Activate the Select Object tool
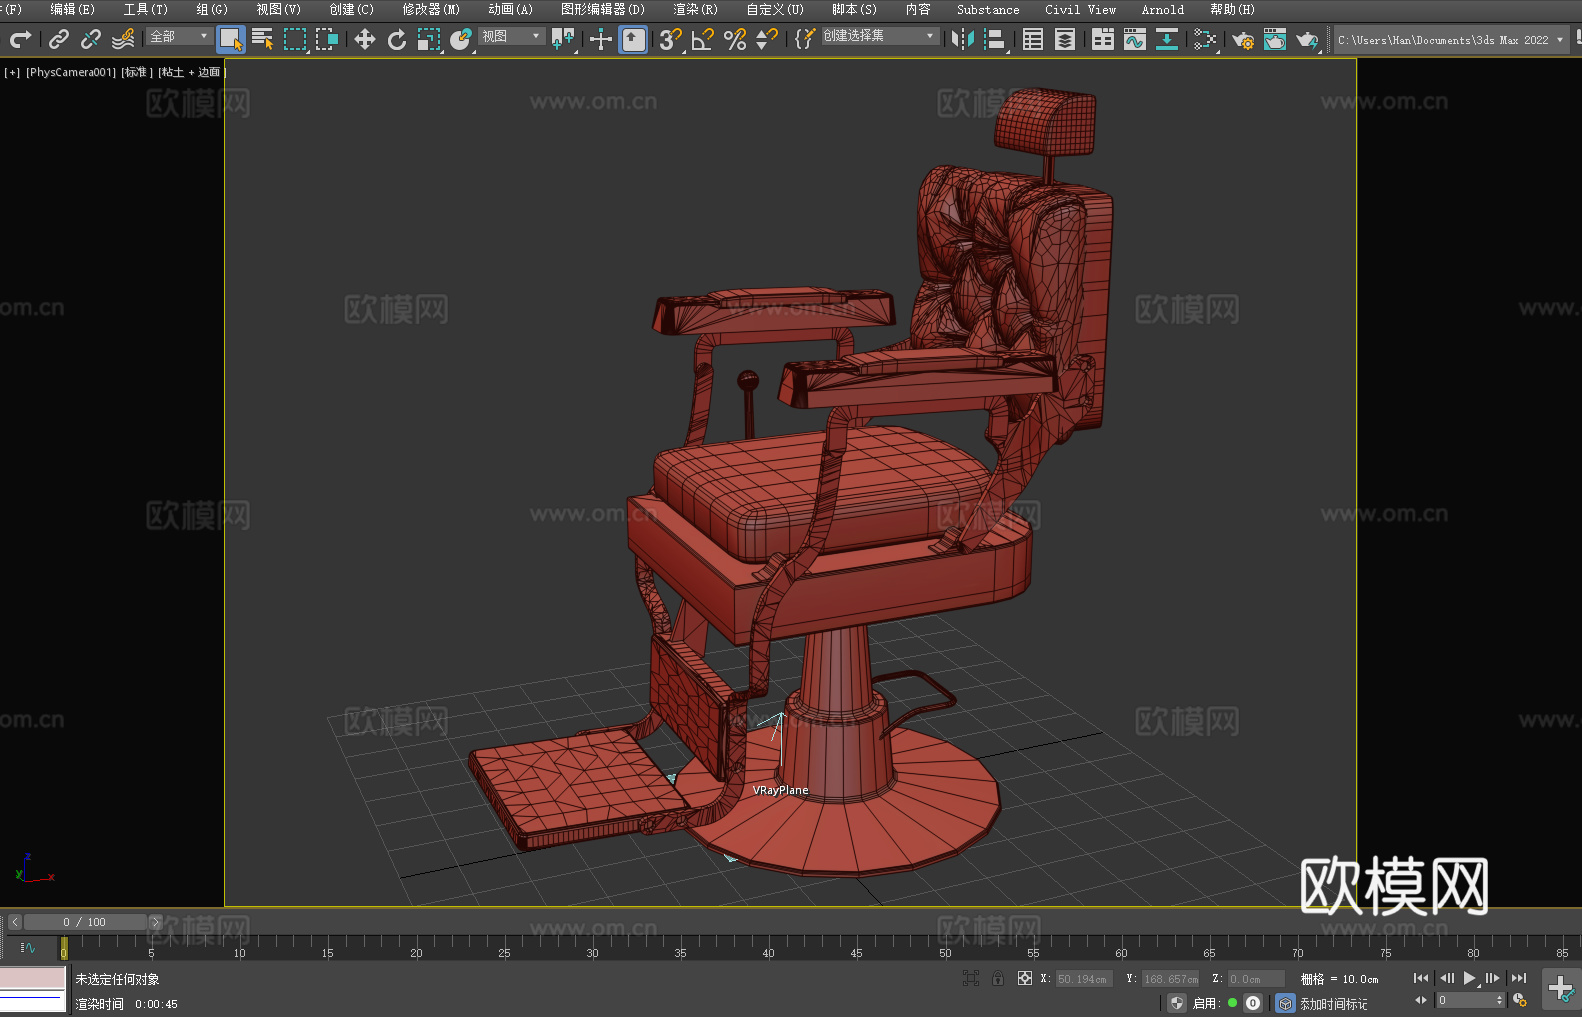 (231, 39)
